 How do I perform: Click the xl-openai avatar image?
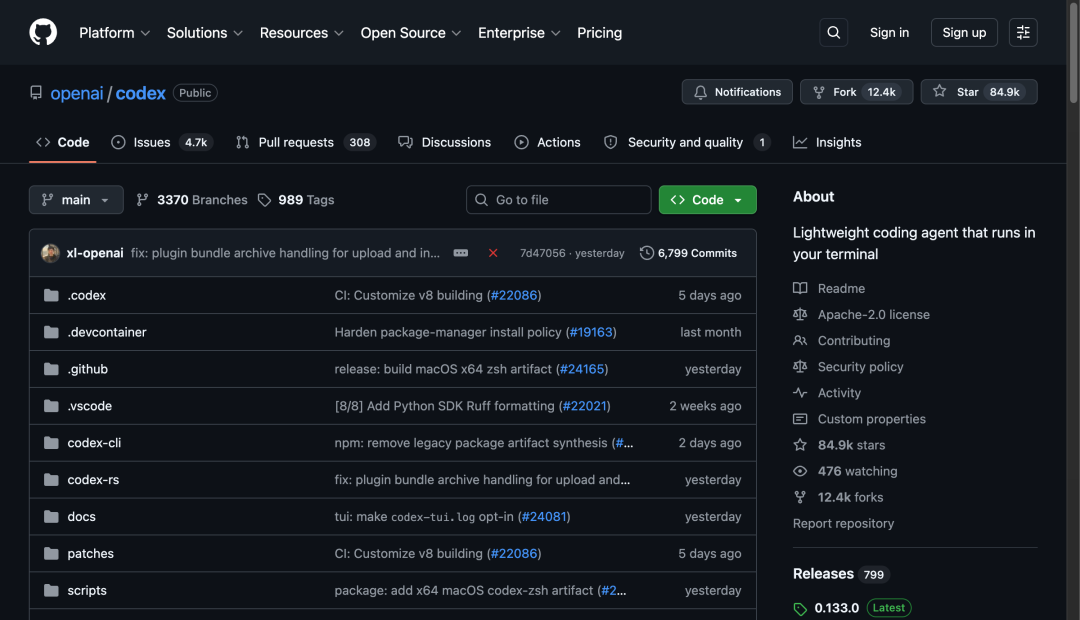tap(50, 253)
